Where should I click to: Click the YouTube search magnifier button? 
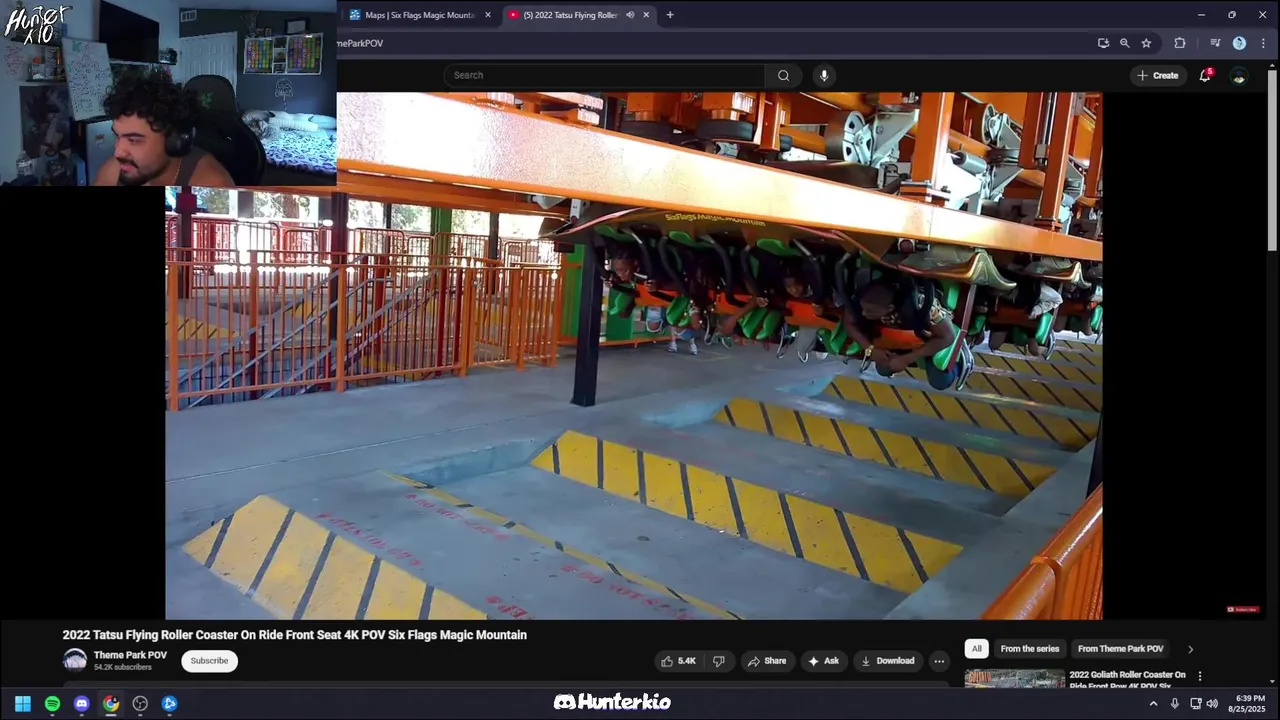click(783, 75)
